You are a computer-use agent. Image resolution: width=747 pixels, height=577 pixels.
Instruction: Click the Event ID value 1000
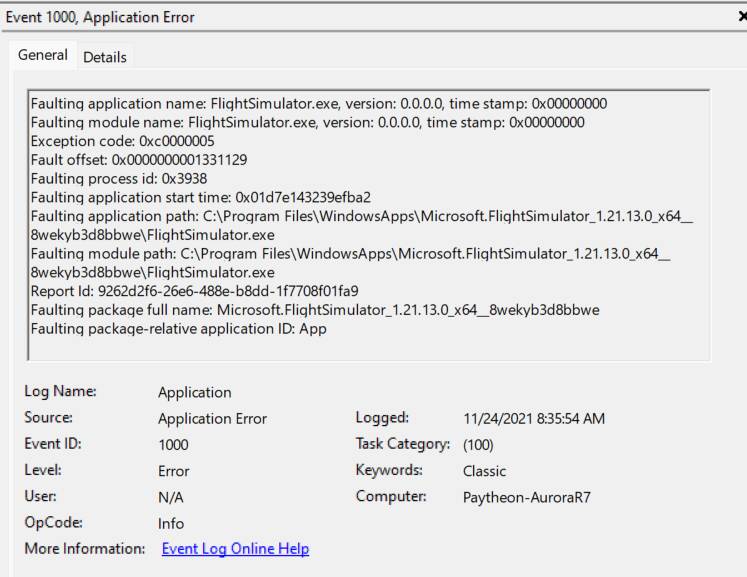point(173,445)
